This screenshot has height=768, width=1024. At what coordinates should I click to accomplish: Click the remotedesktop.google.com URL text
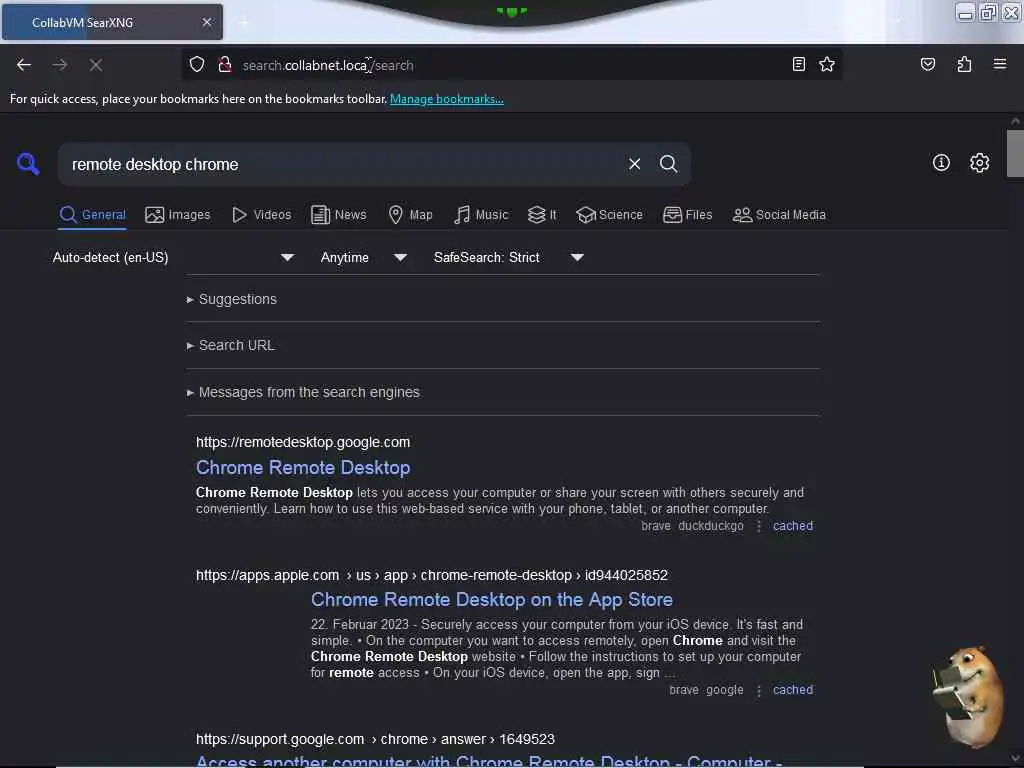click(303, 442)
